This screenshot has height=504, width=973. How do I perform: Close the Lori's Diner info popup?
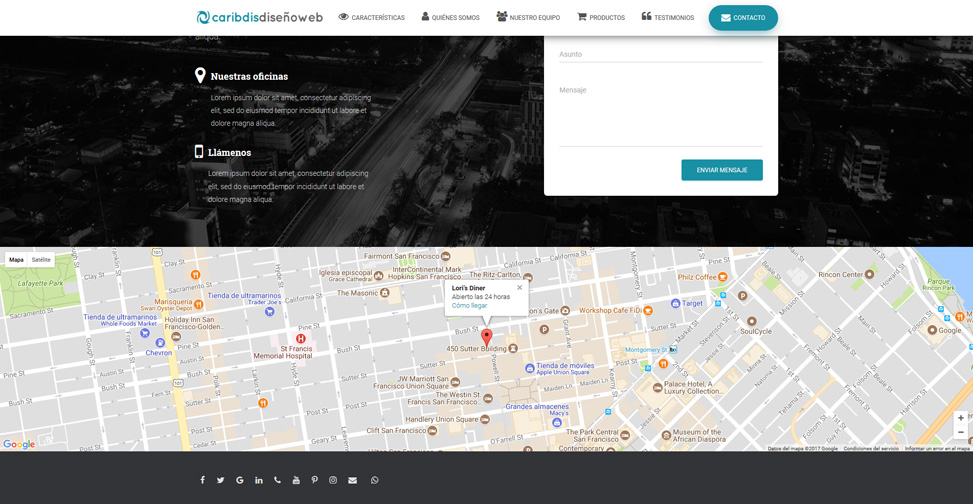pyautogui.click(x=519, y=287)
